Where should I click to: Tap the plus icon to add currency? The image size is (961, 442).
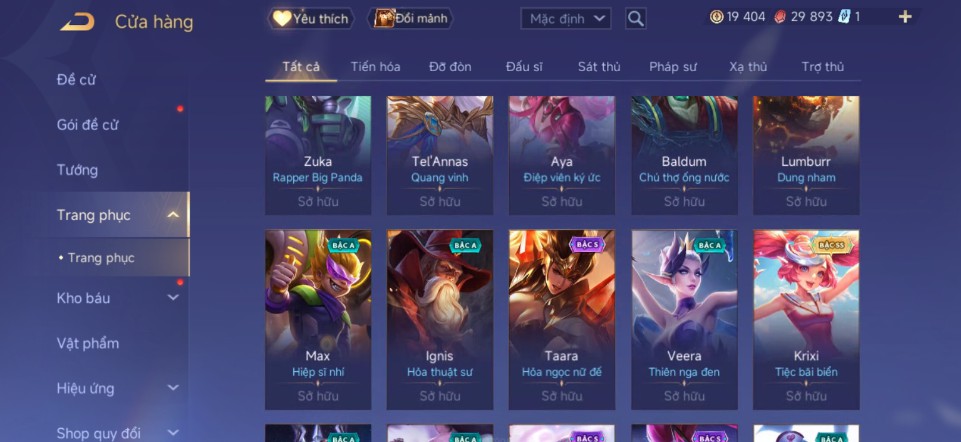point(905,17)
